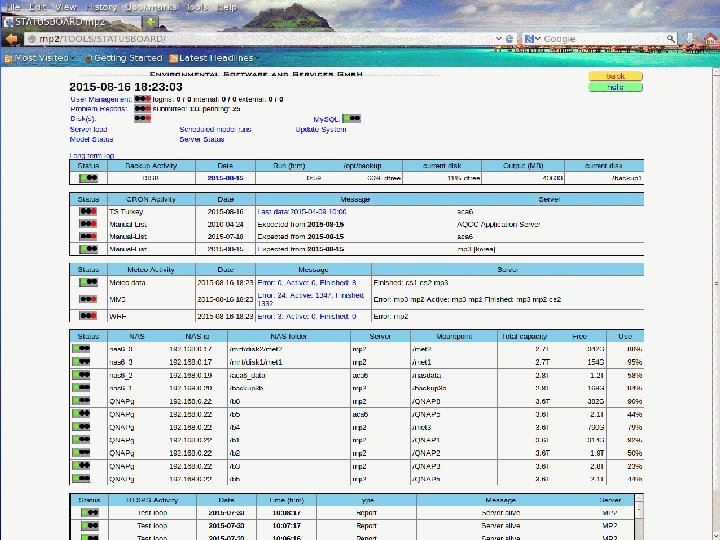Click the /mnt/disk1/net1 NAS folder cell

[x=256, y=362]
